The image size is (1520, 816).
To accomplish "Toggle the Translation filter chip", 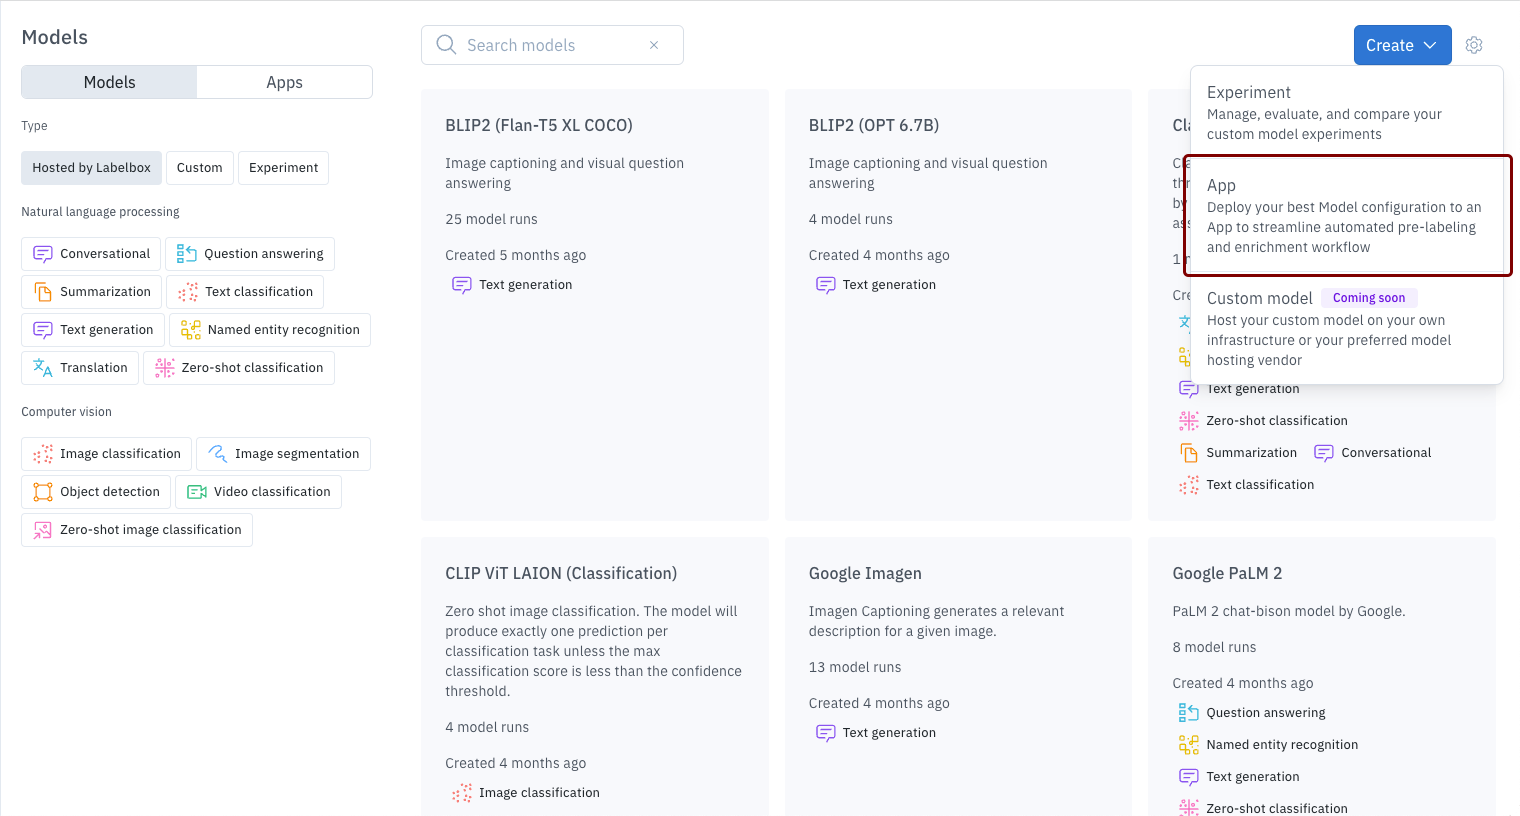I will click(x=80, y=368).
